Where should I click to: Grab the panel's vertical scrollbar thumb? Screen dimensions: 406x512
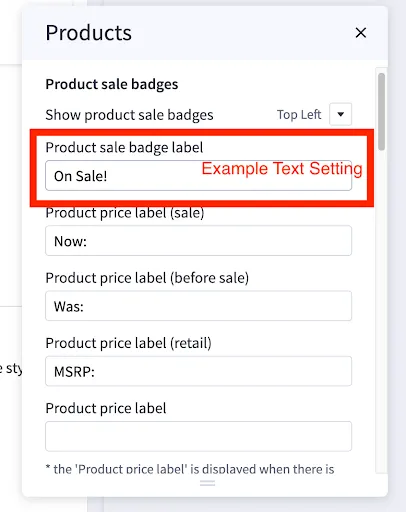click(x=381, y=112)
